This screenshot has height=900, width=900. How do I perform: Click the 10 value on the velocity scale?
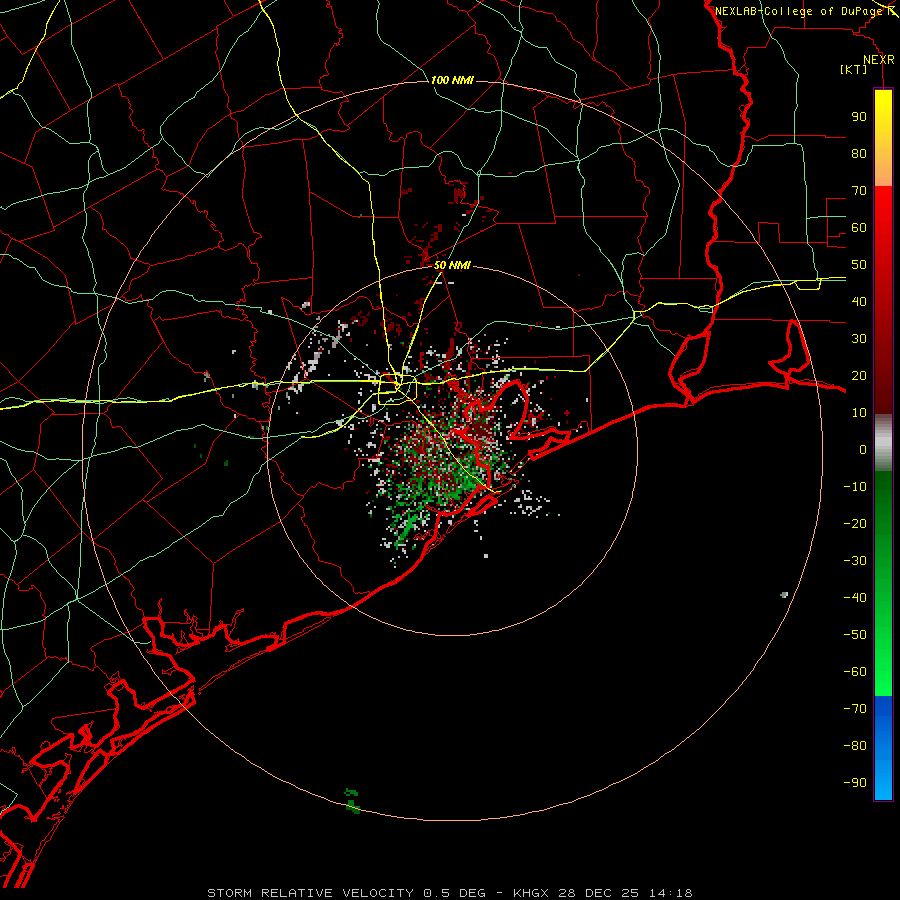[x=859, y=413]
